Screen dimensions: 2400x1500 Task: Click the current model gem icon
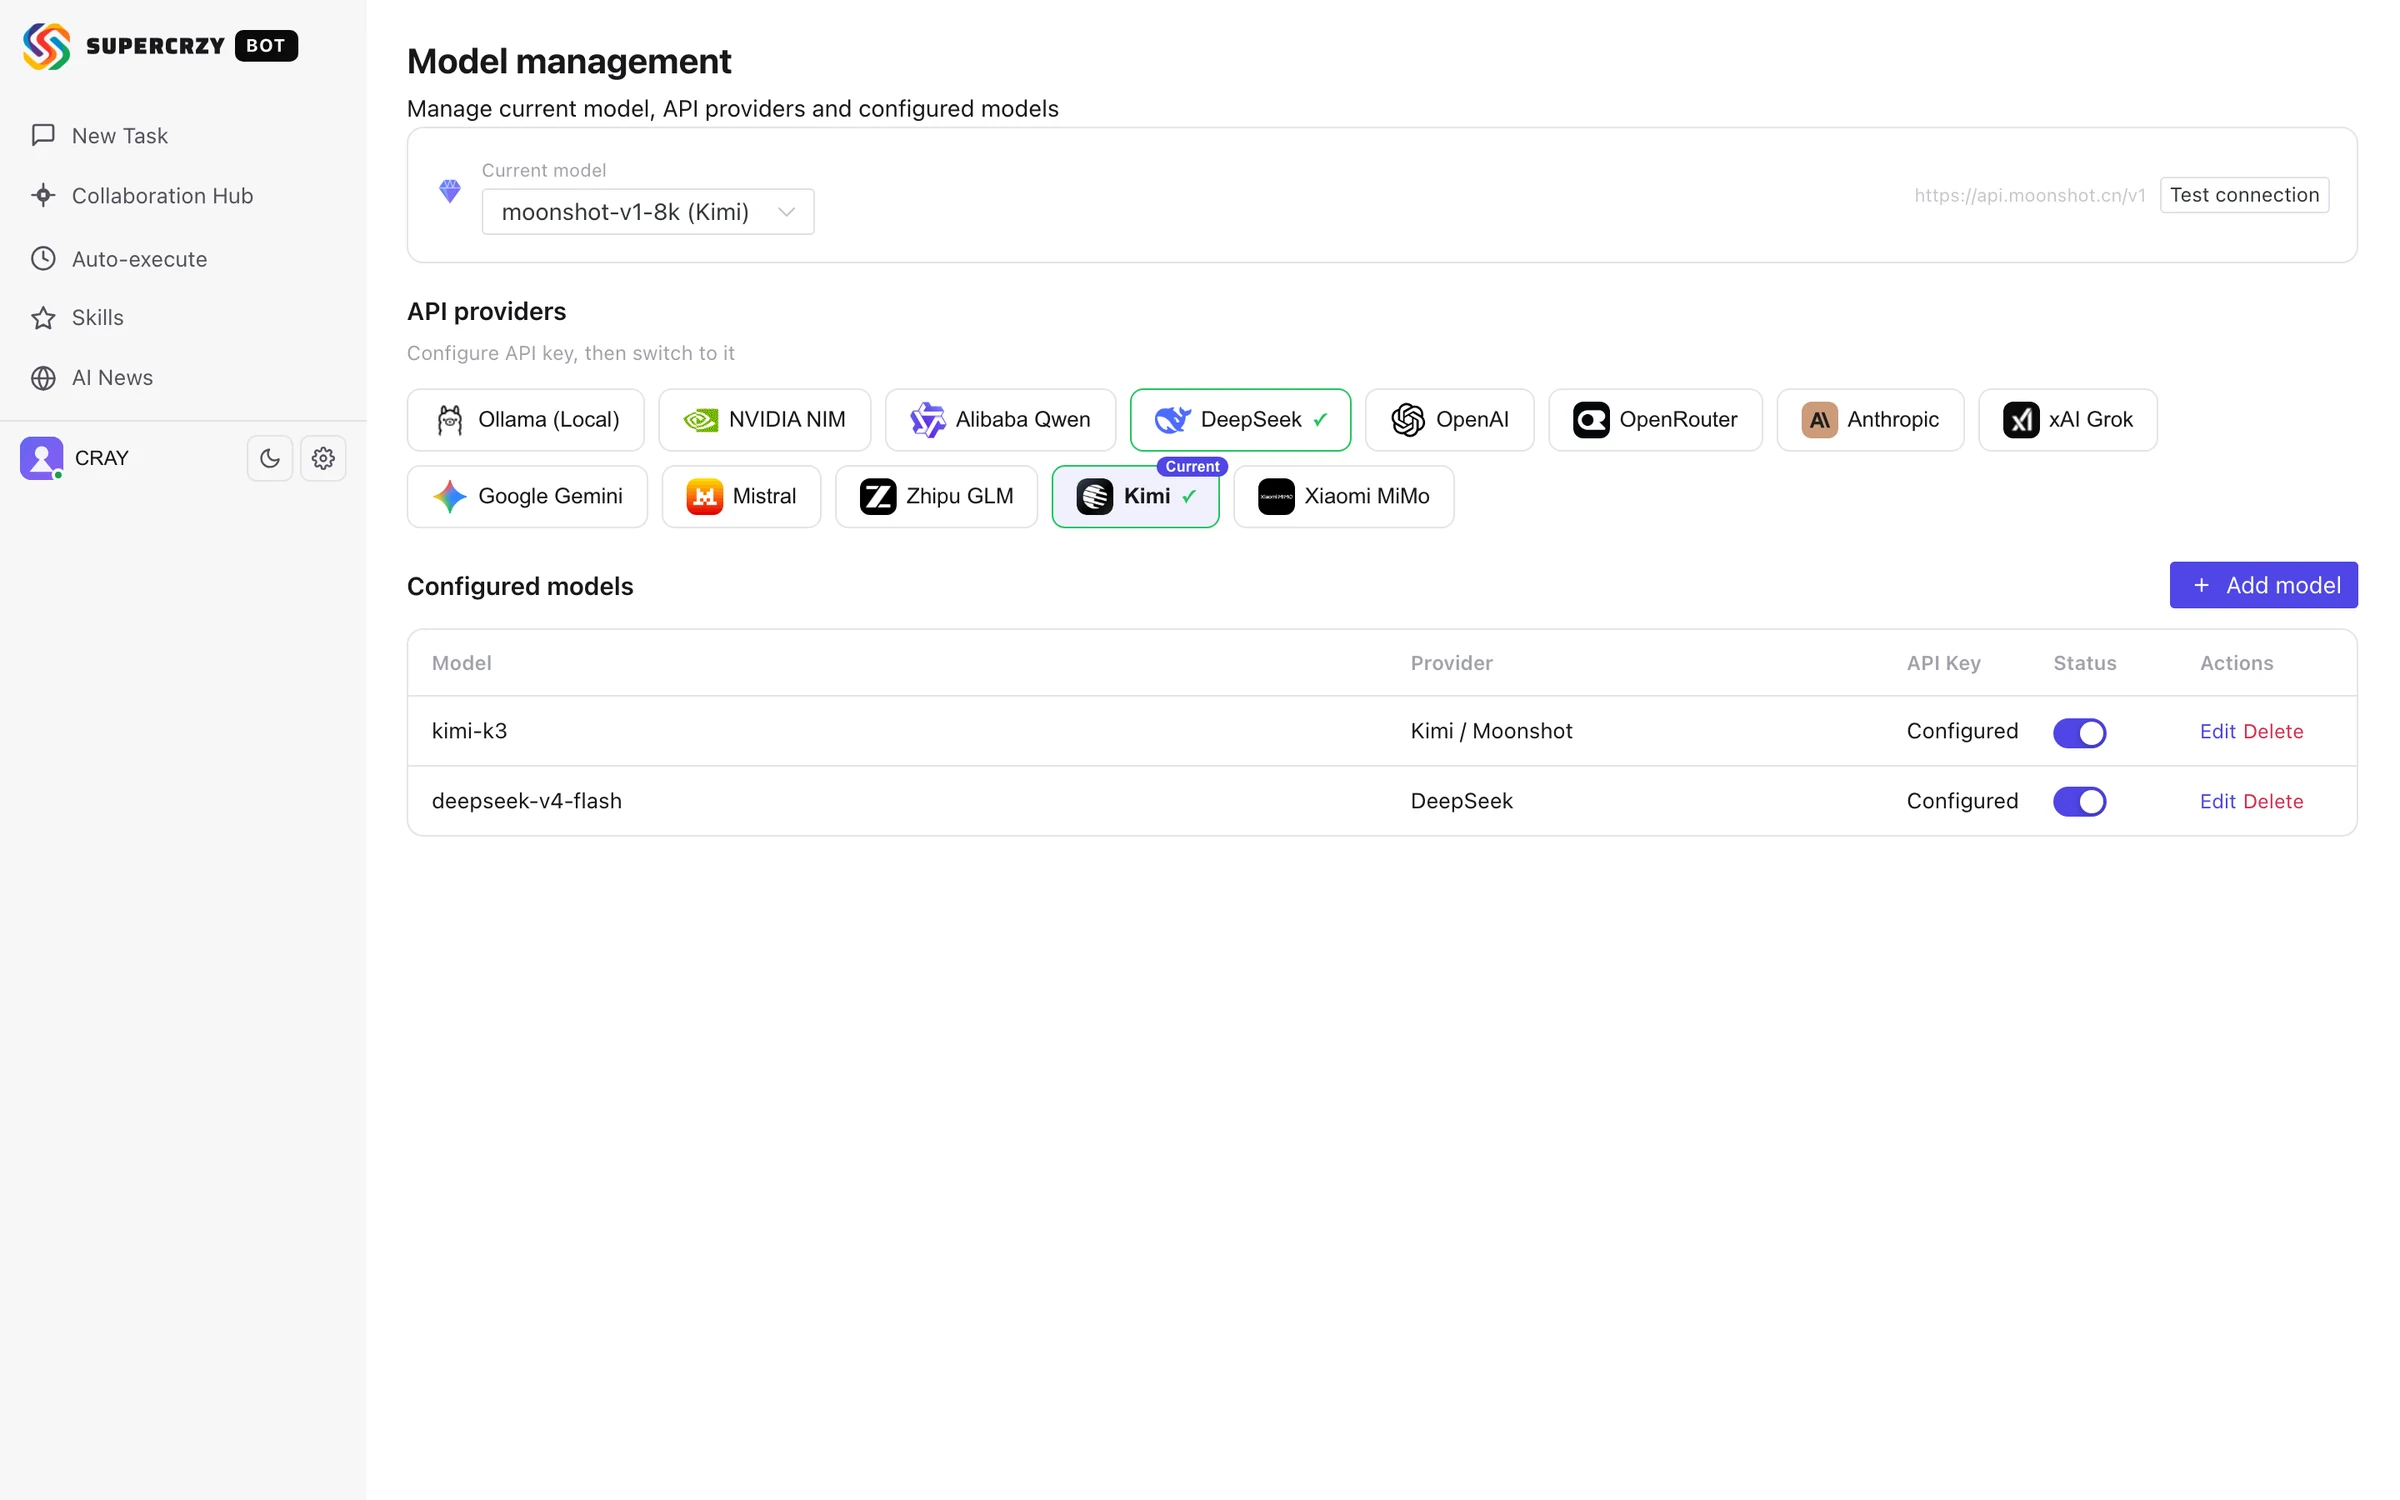[450, 191]
